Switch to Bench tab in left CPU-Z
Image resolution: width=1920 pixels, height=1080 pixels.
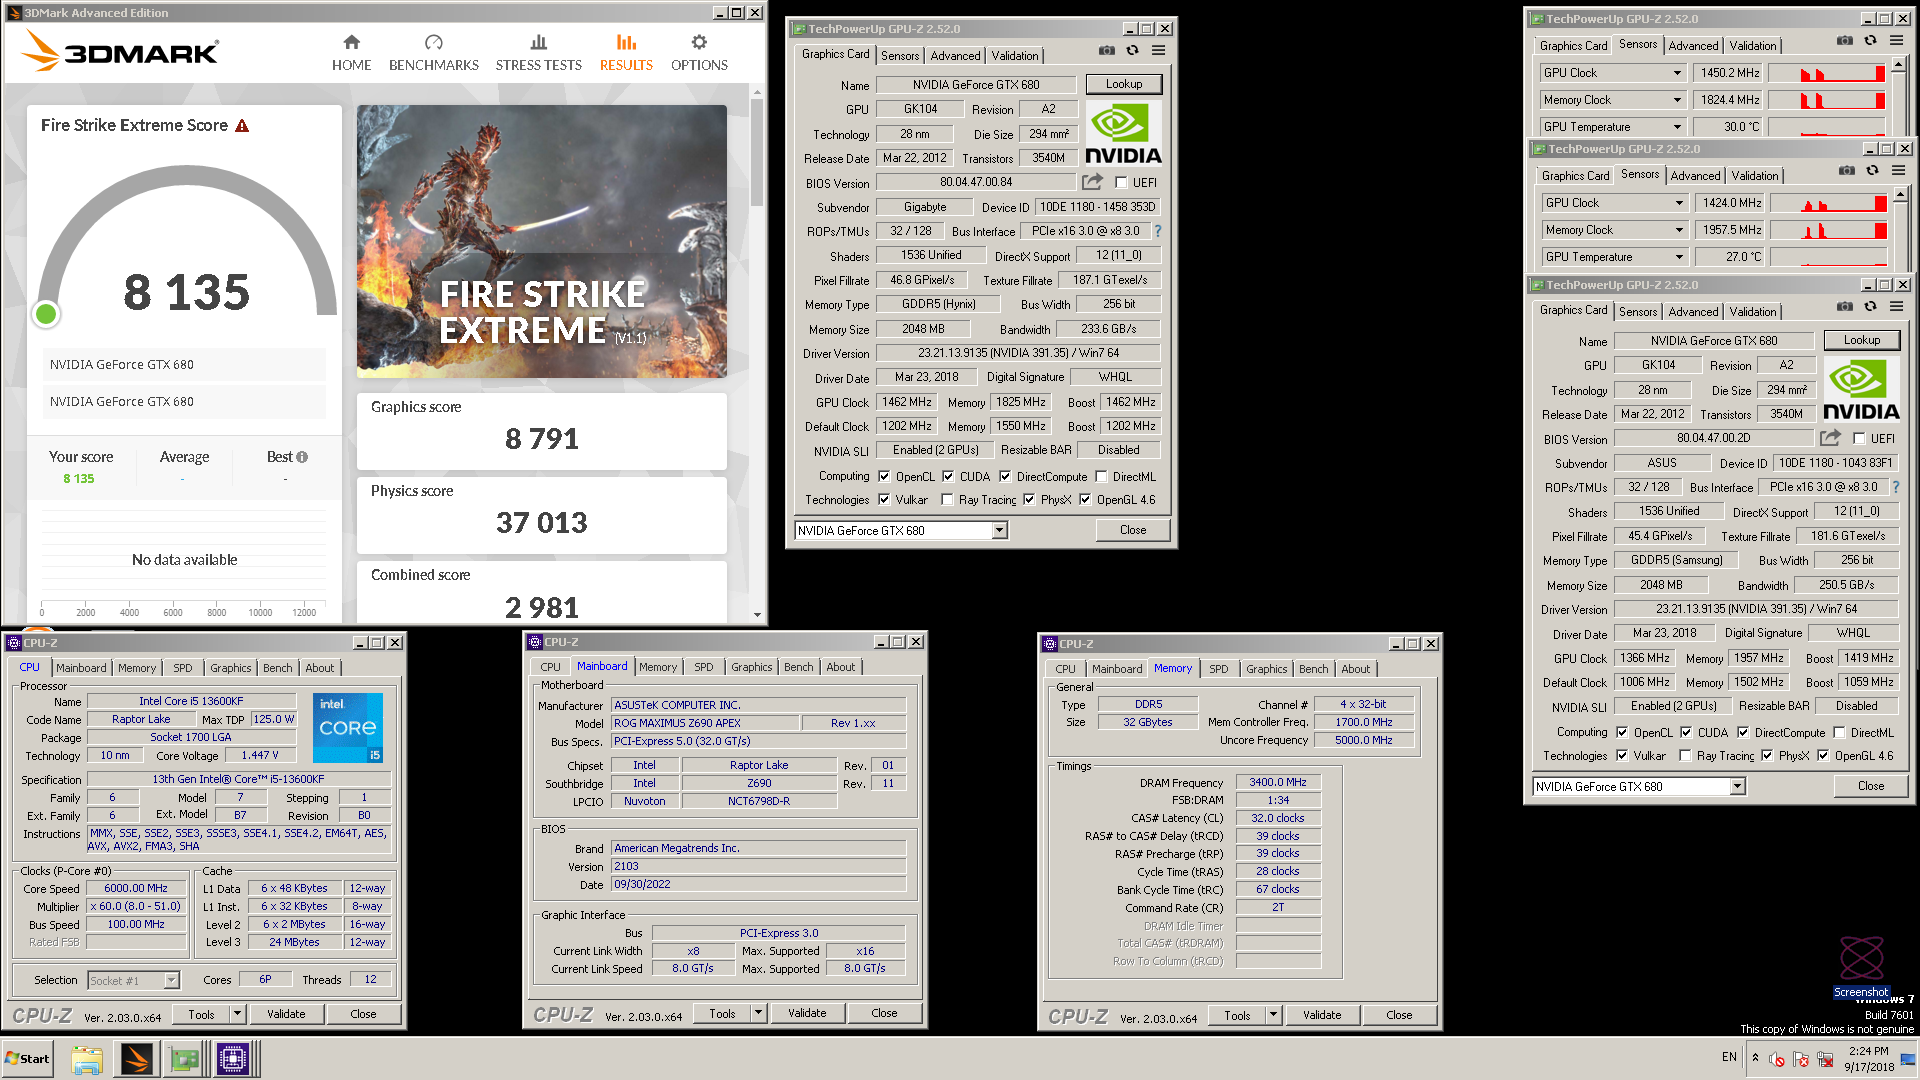pyautogui.click(x=278, y=668)
